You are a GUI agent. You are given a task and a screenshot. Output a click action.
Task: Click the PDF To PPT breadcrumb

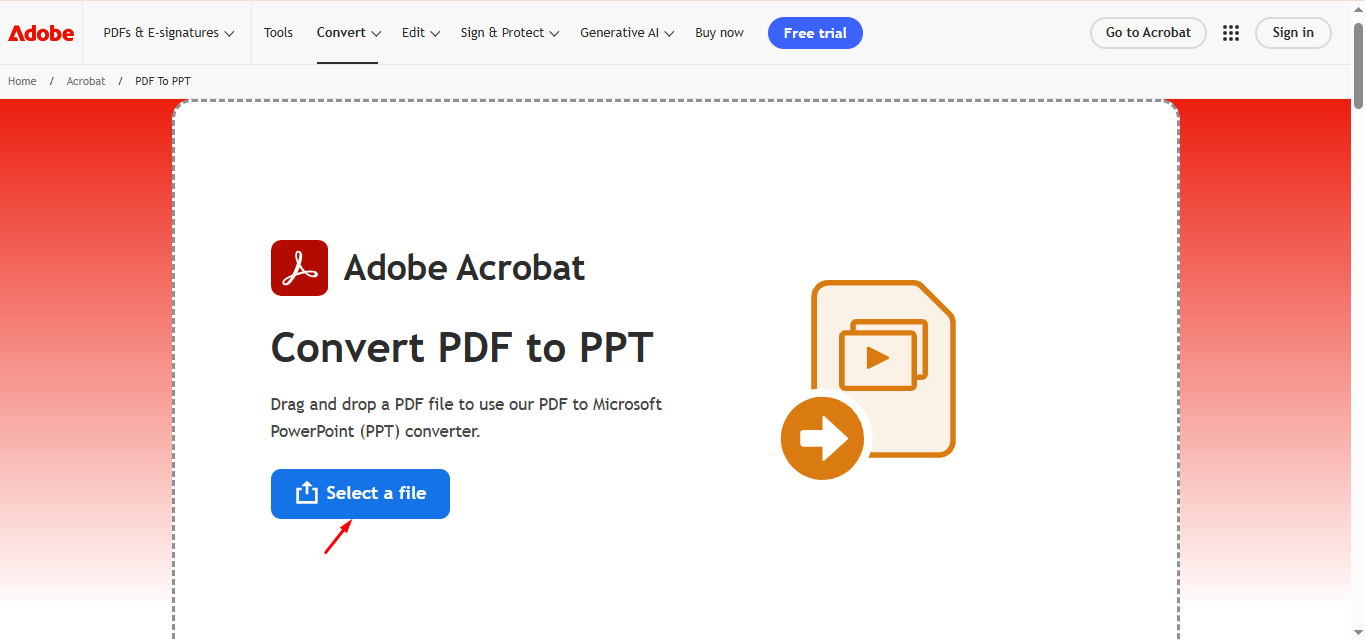163,81
